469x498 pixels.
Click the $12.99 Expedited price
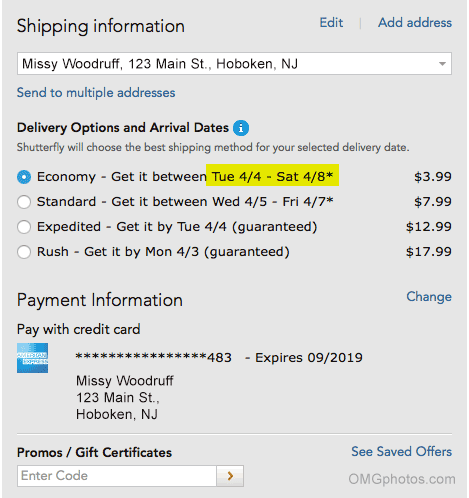(x=429, y=227)
